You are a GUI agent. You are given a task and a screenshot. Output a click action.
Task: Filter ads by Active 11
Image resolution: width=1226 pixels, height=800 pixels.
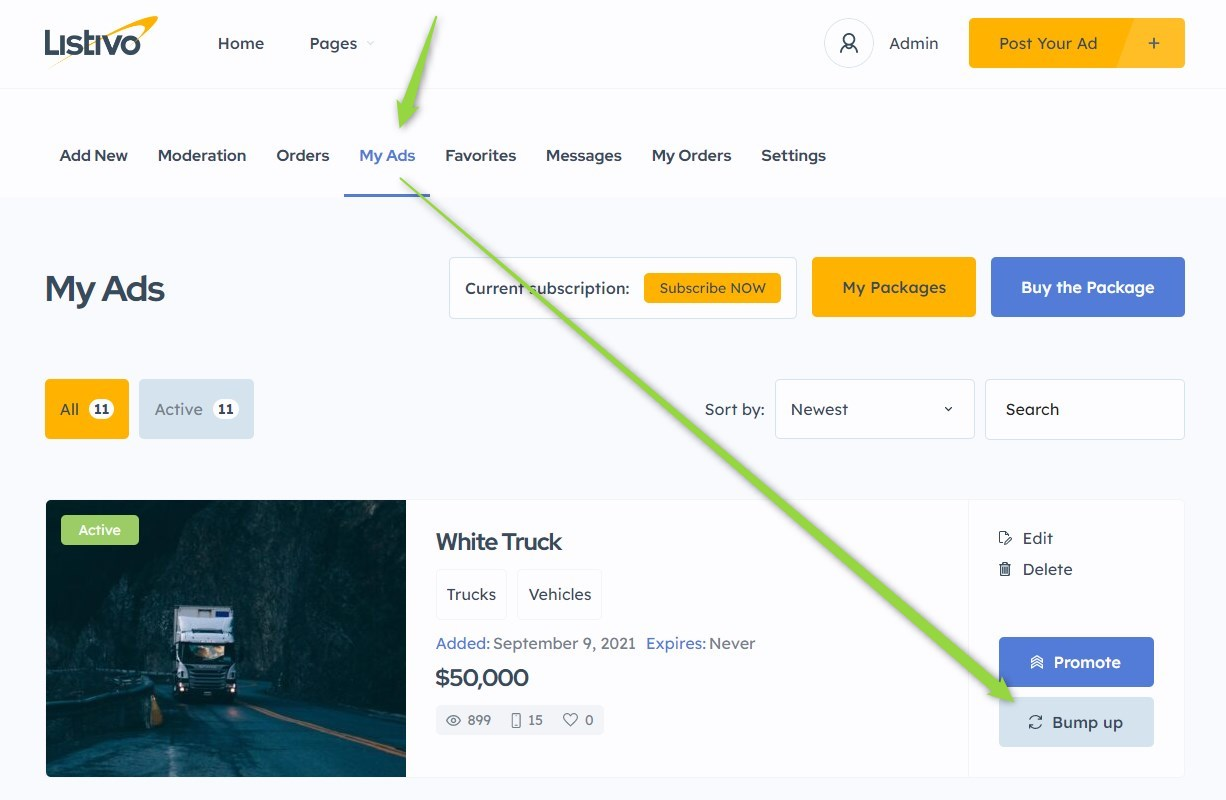196,409
